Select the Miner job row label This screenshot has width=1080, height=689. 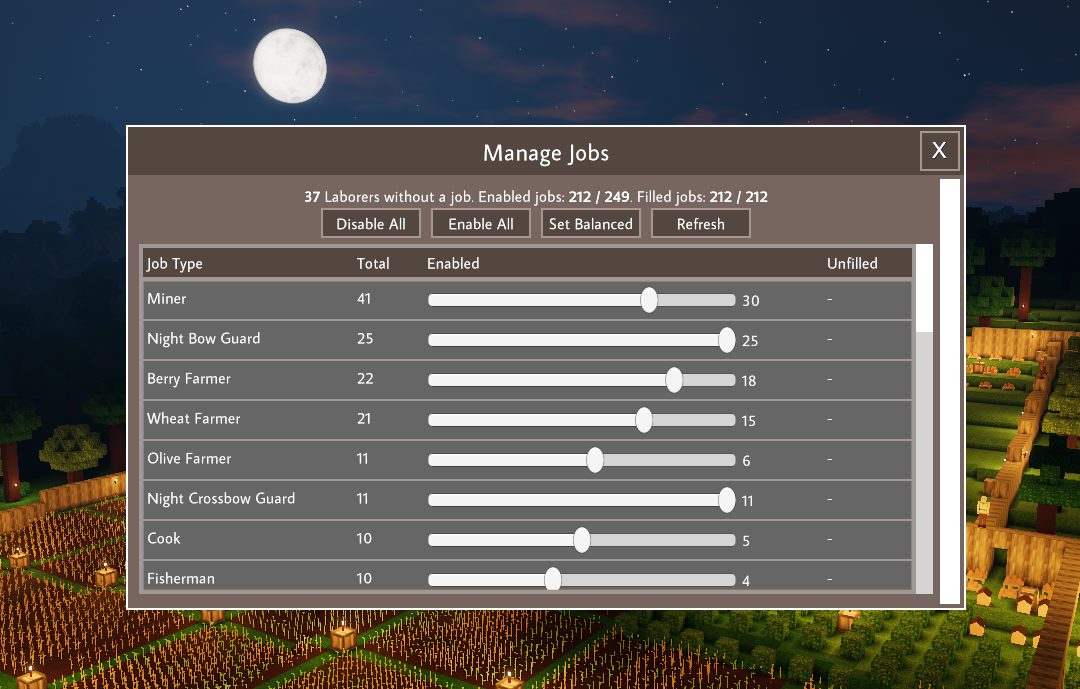(167, 299)
